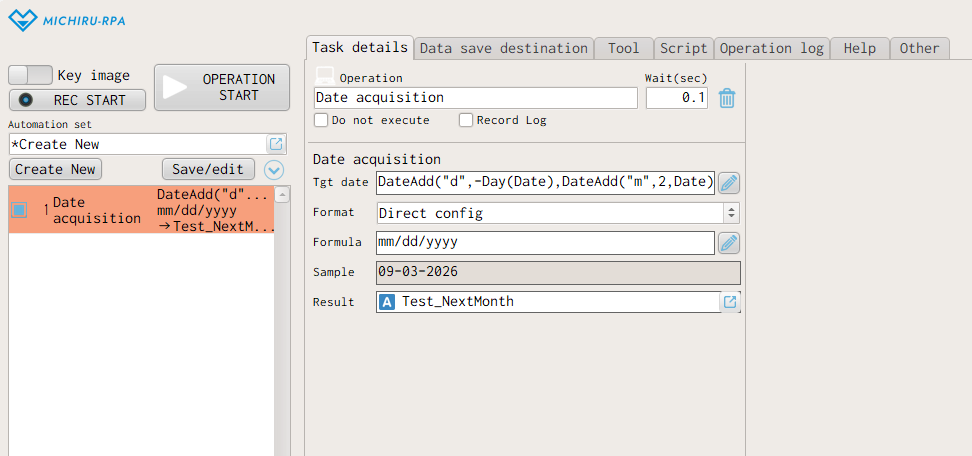Check the Record Log checkbox
Viewport: 972px width, 456px height.
coord(466,120)
